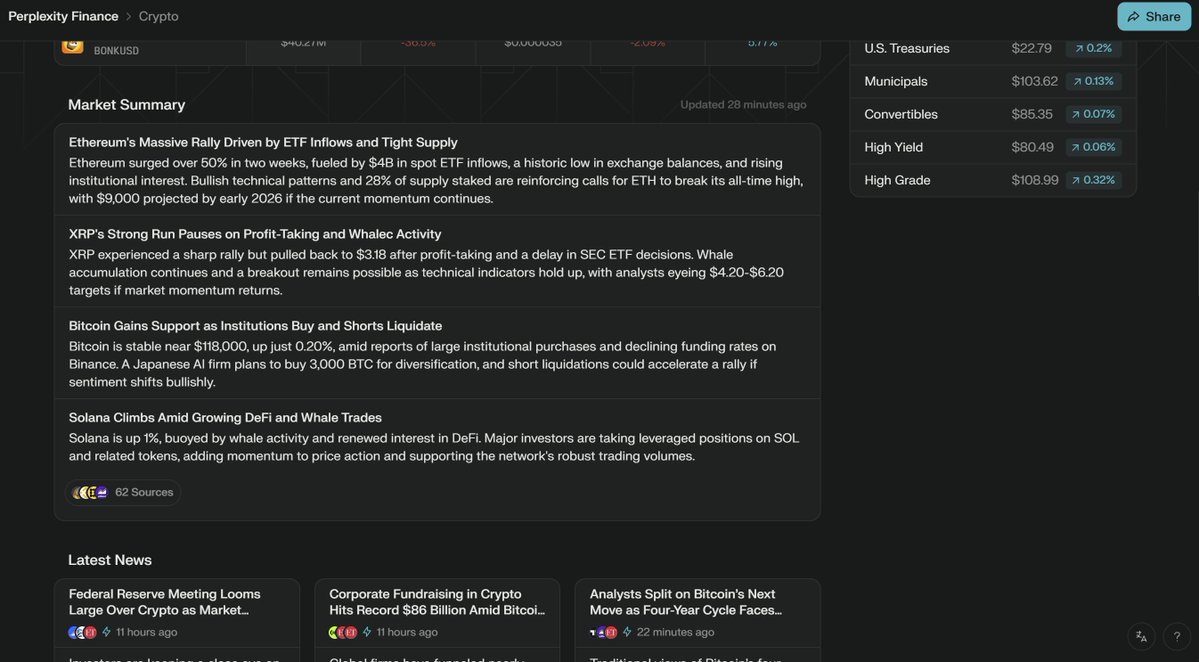
Task: Click the $103.62 Municipals price
Action: click(1035, 81)
